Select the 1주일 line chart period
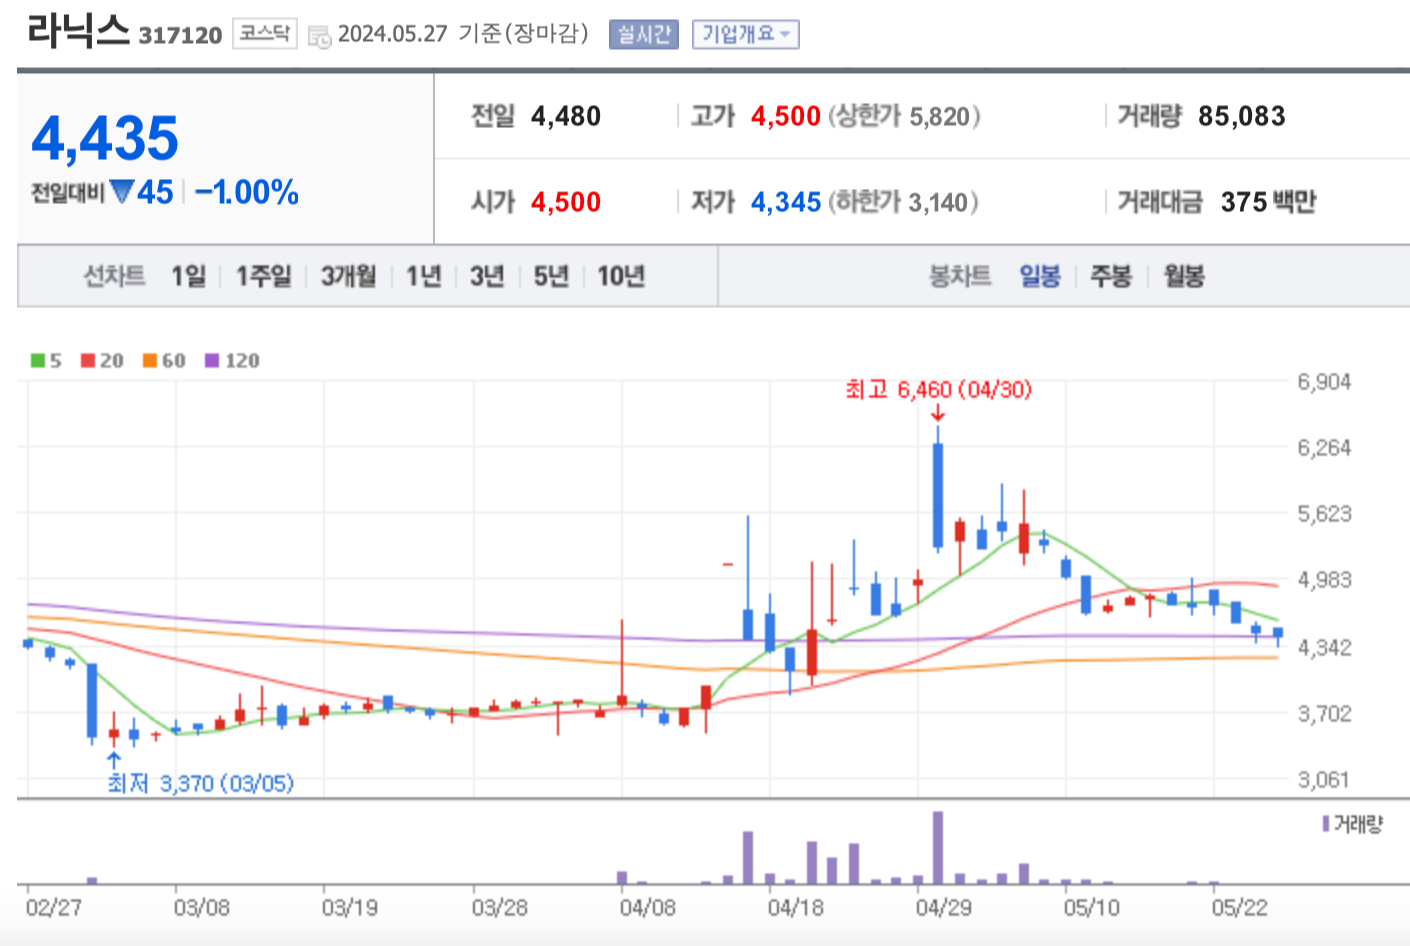Screen dimensions: 1410x946 click(264, 276)
